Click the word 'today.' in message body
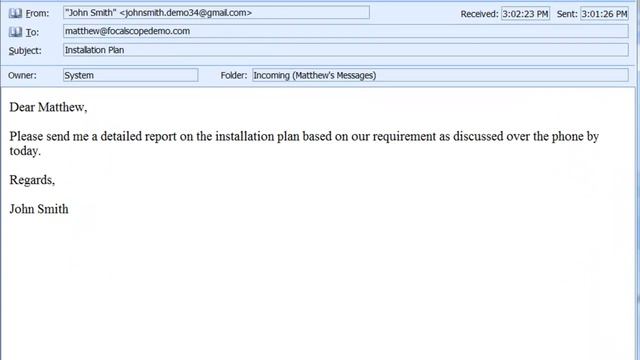Viewport: 640px width, 360px height. 25,151
